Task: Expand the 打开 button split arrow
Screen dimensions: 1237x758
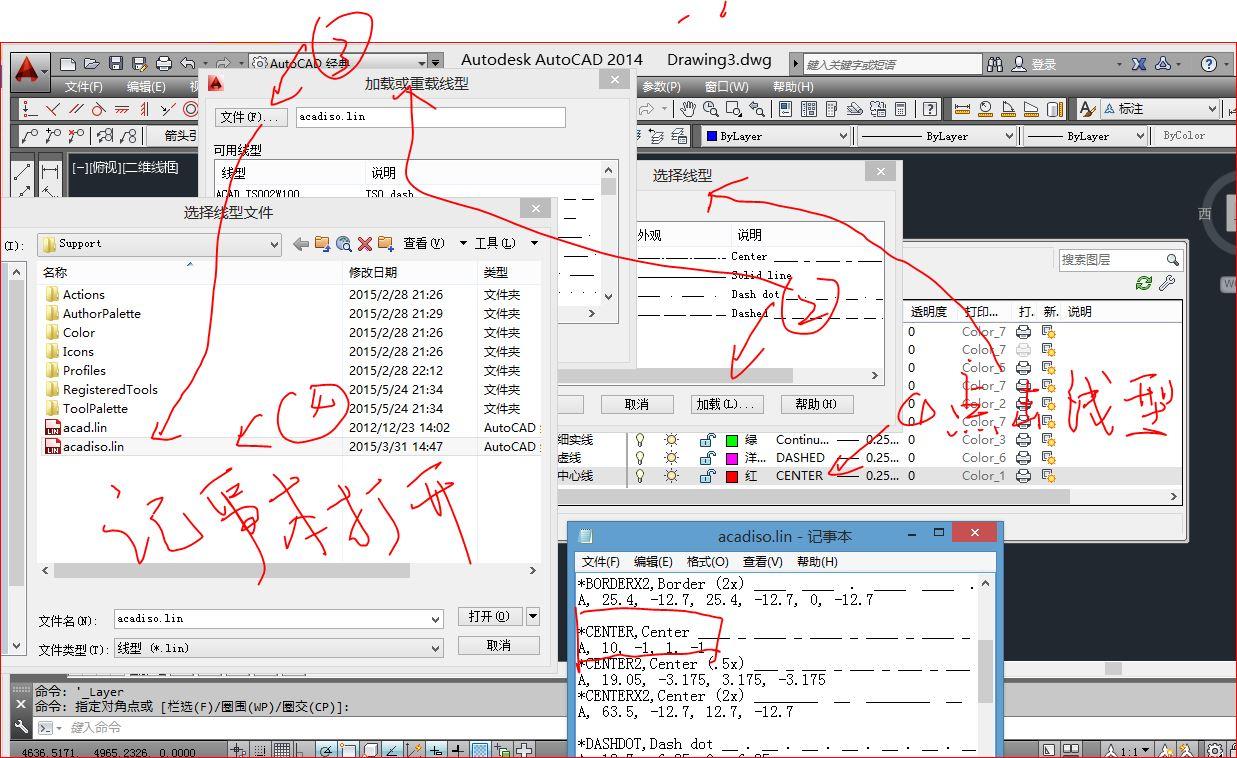Action: (x=533, y=617)
